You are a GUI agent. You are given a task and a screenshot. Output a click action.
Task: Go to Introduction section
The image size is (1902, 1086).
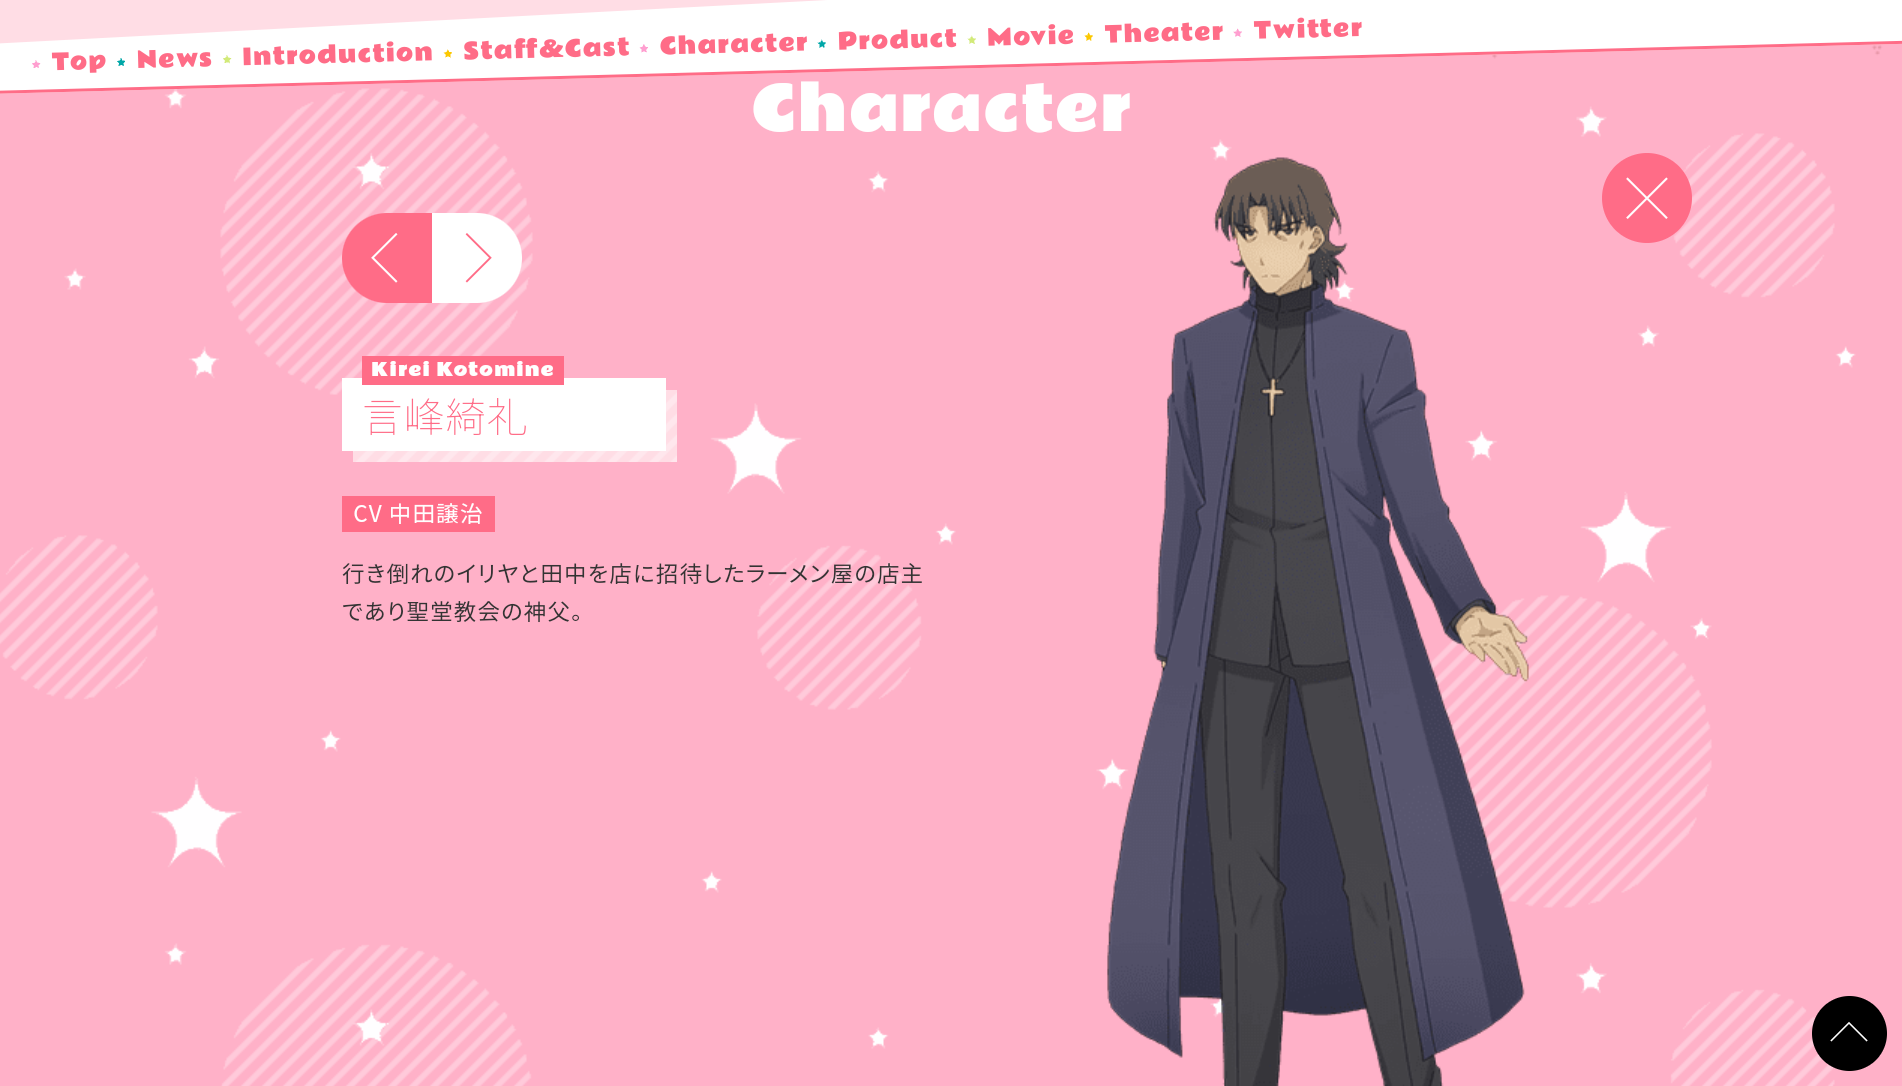(337, 54)
